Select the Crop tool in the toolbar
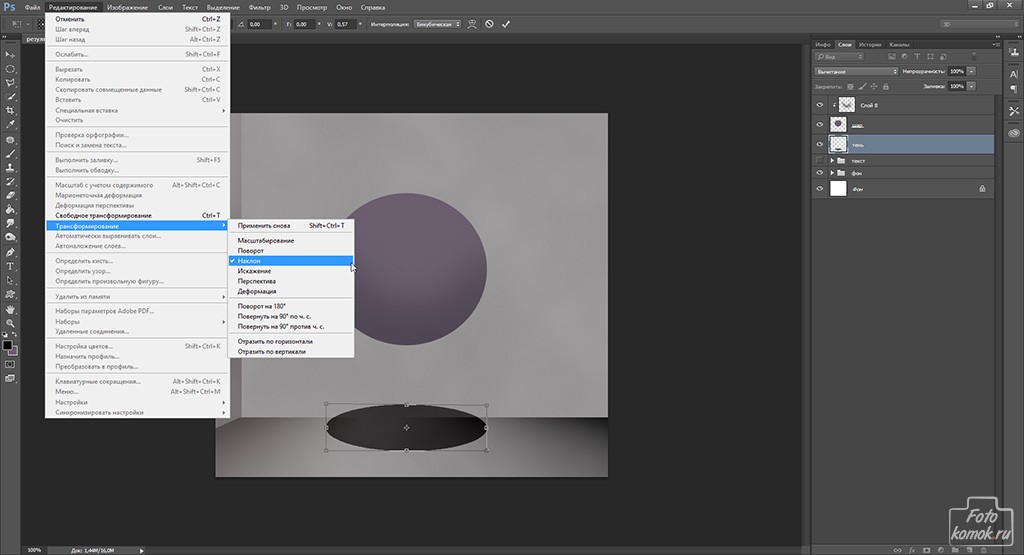 10,110
